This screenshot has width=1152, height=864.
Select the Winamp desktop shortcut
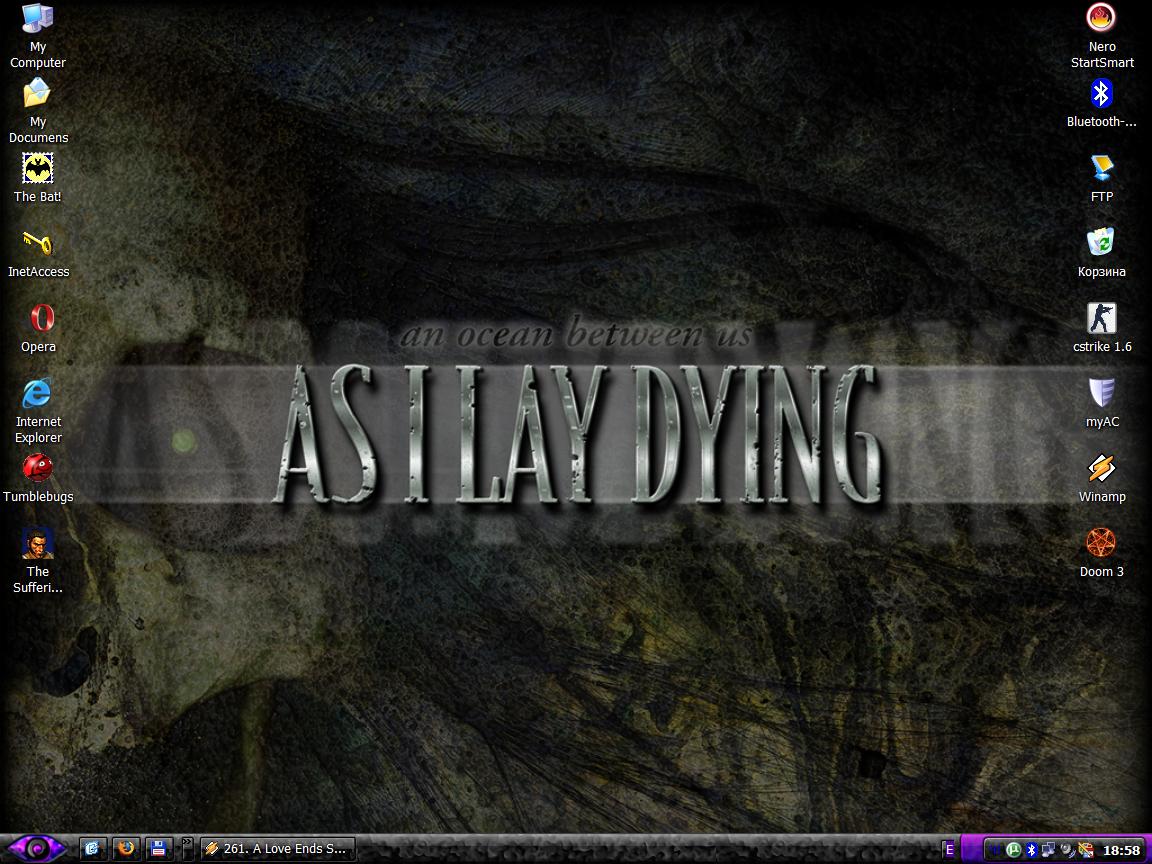point(1101,478)
